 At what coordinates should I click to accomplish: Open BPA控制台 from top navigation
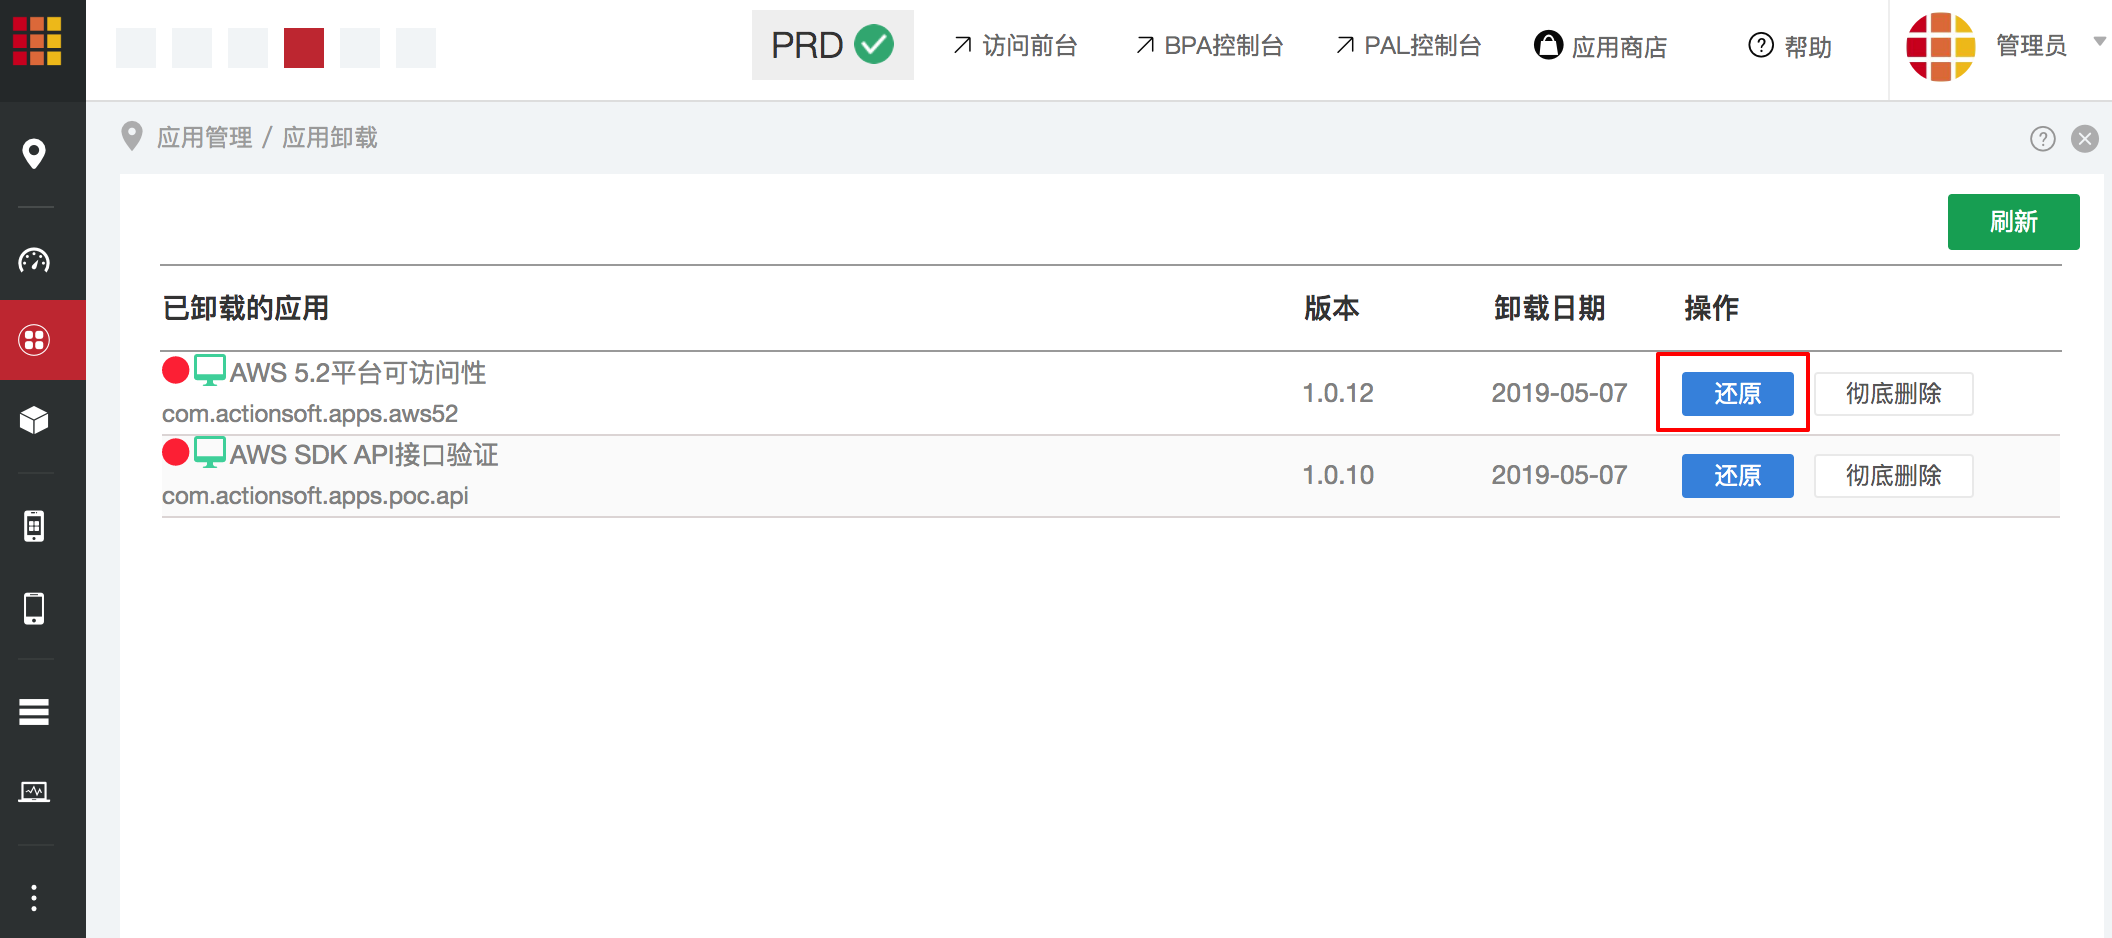[1209, 46]
